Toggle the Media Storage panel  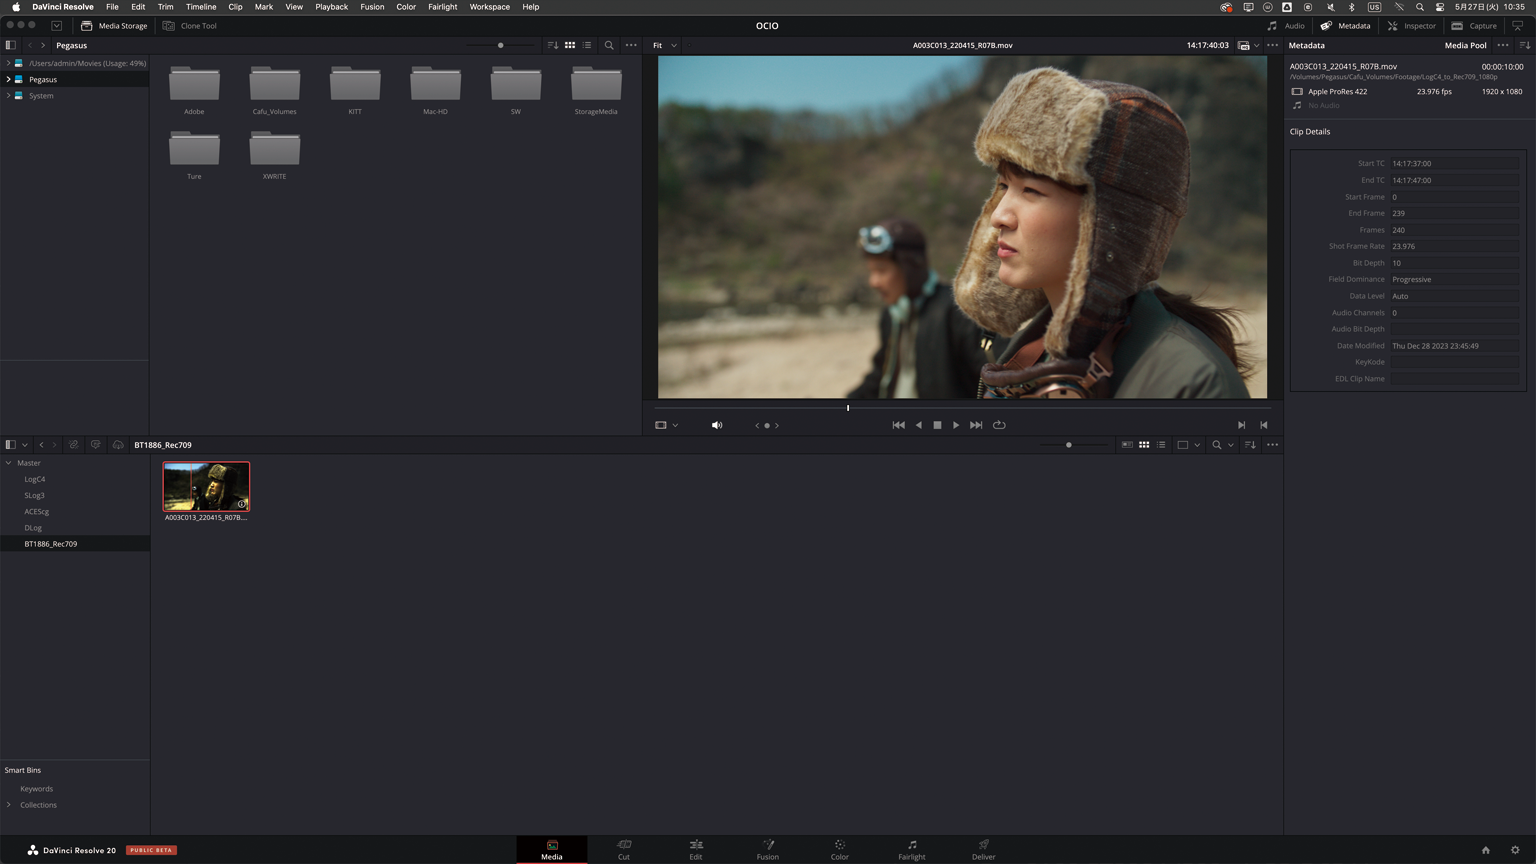114,26
